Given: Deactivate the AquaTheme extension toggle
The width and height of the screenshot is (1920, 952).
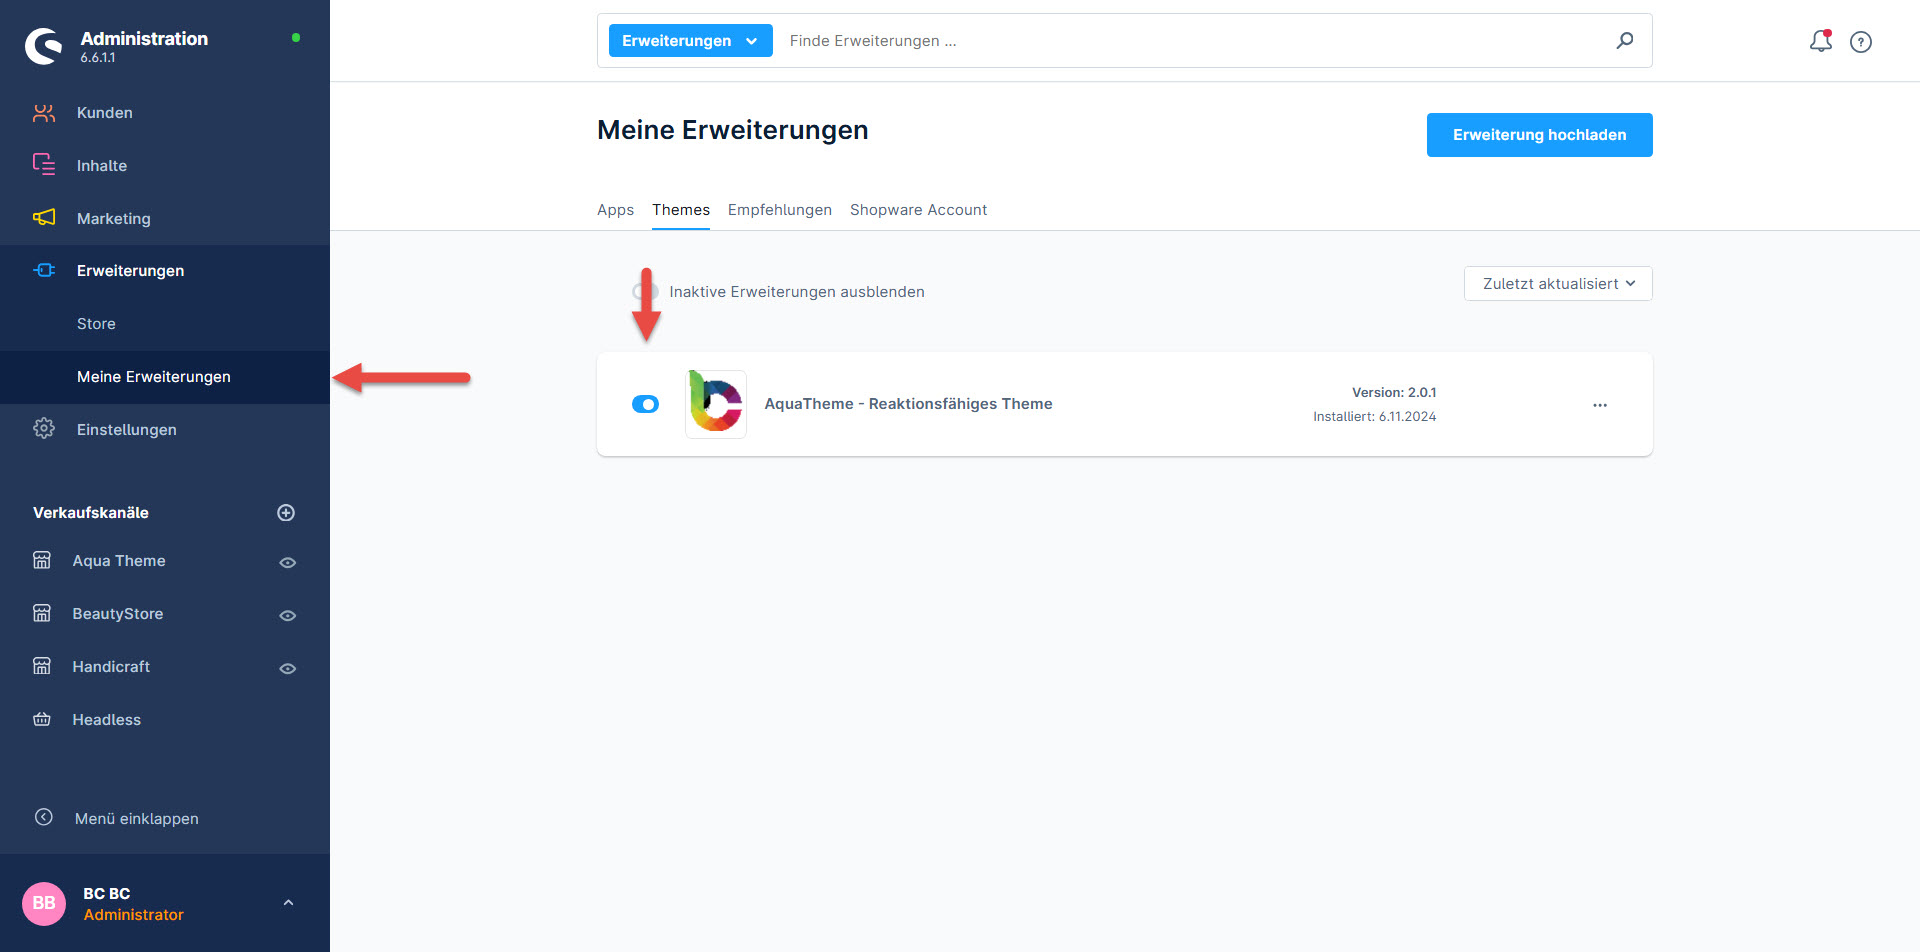Looking at the screenshot, I should (645, 404).
